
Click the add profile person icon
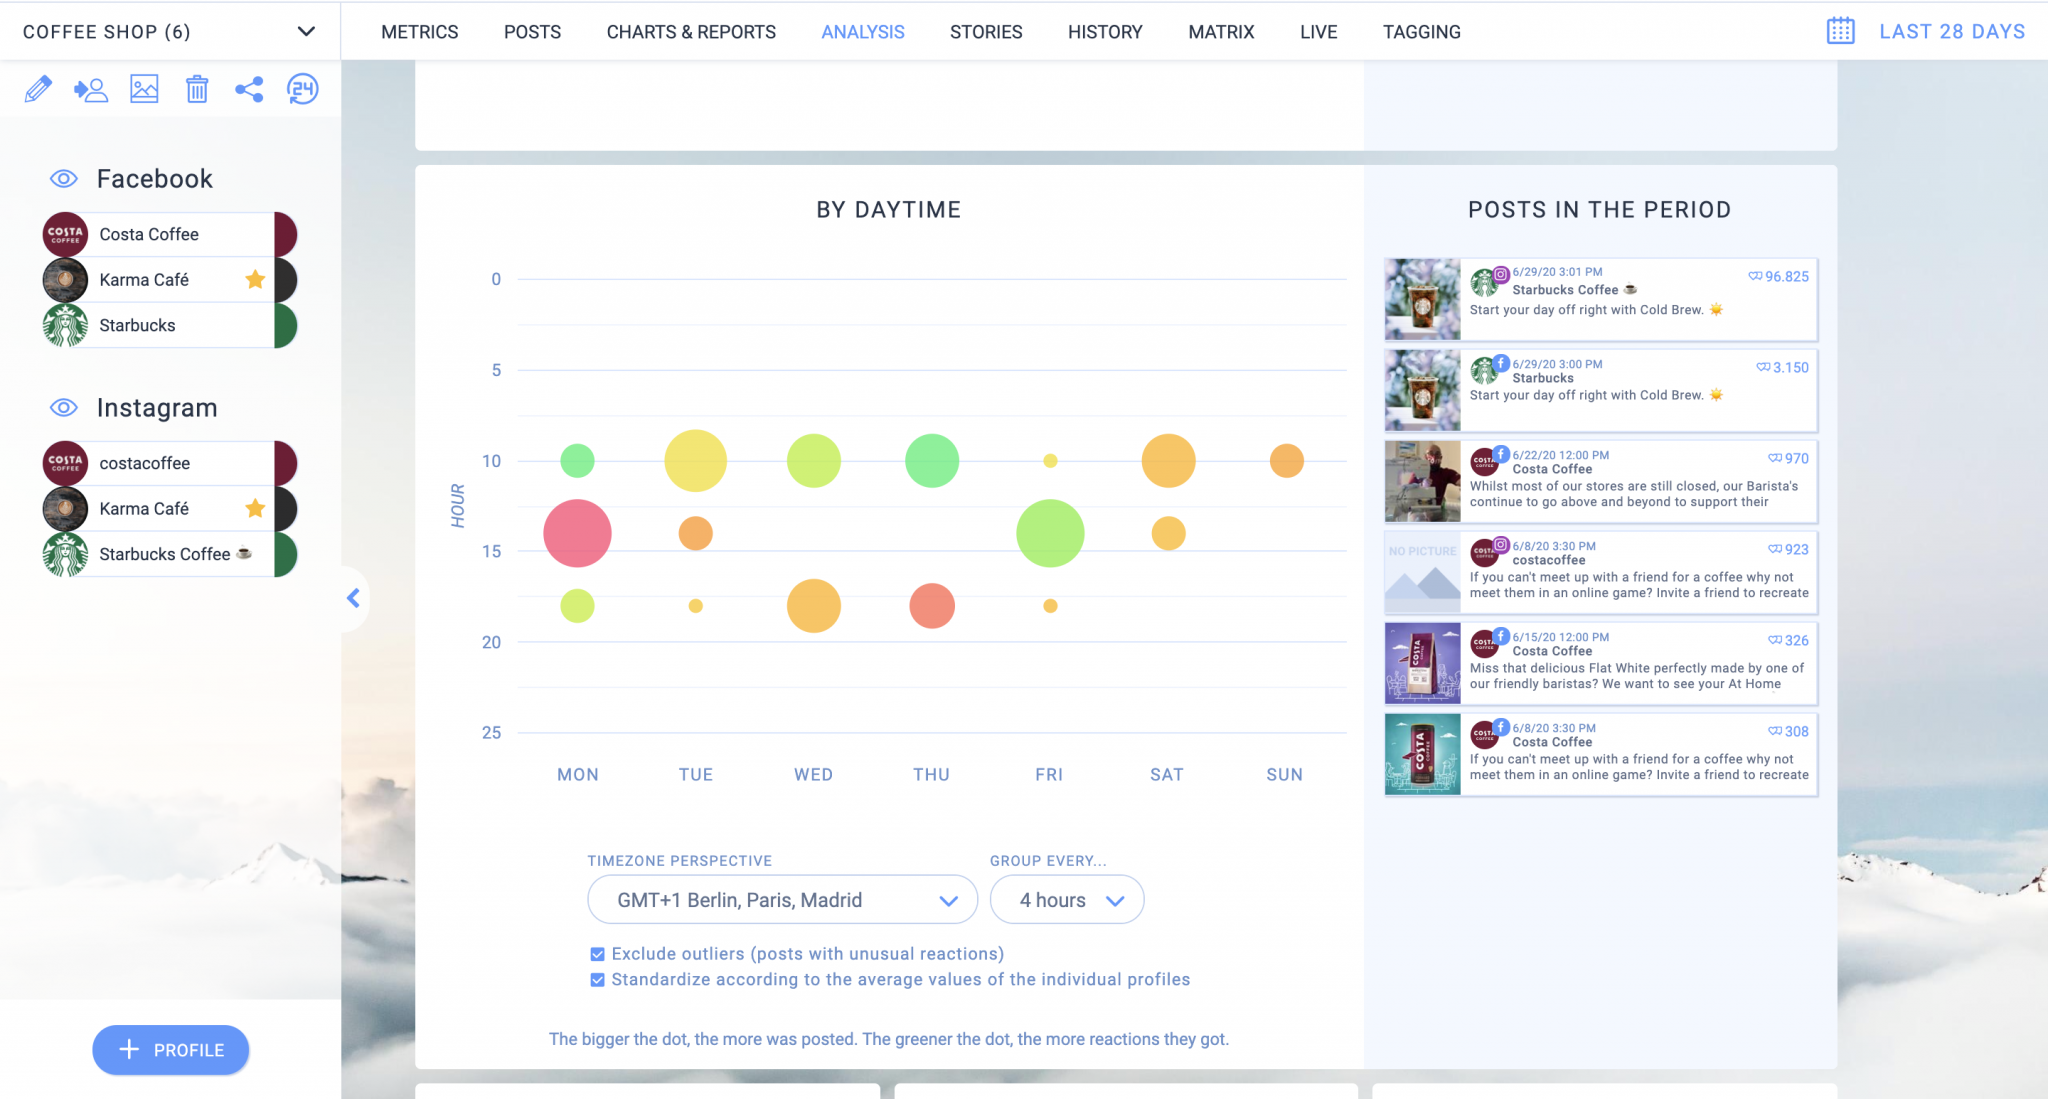pos(91,89)
